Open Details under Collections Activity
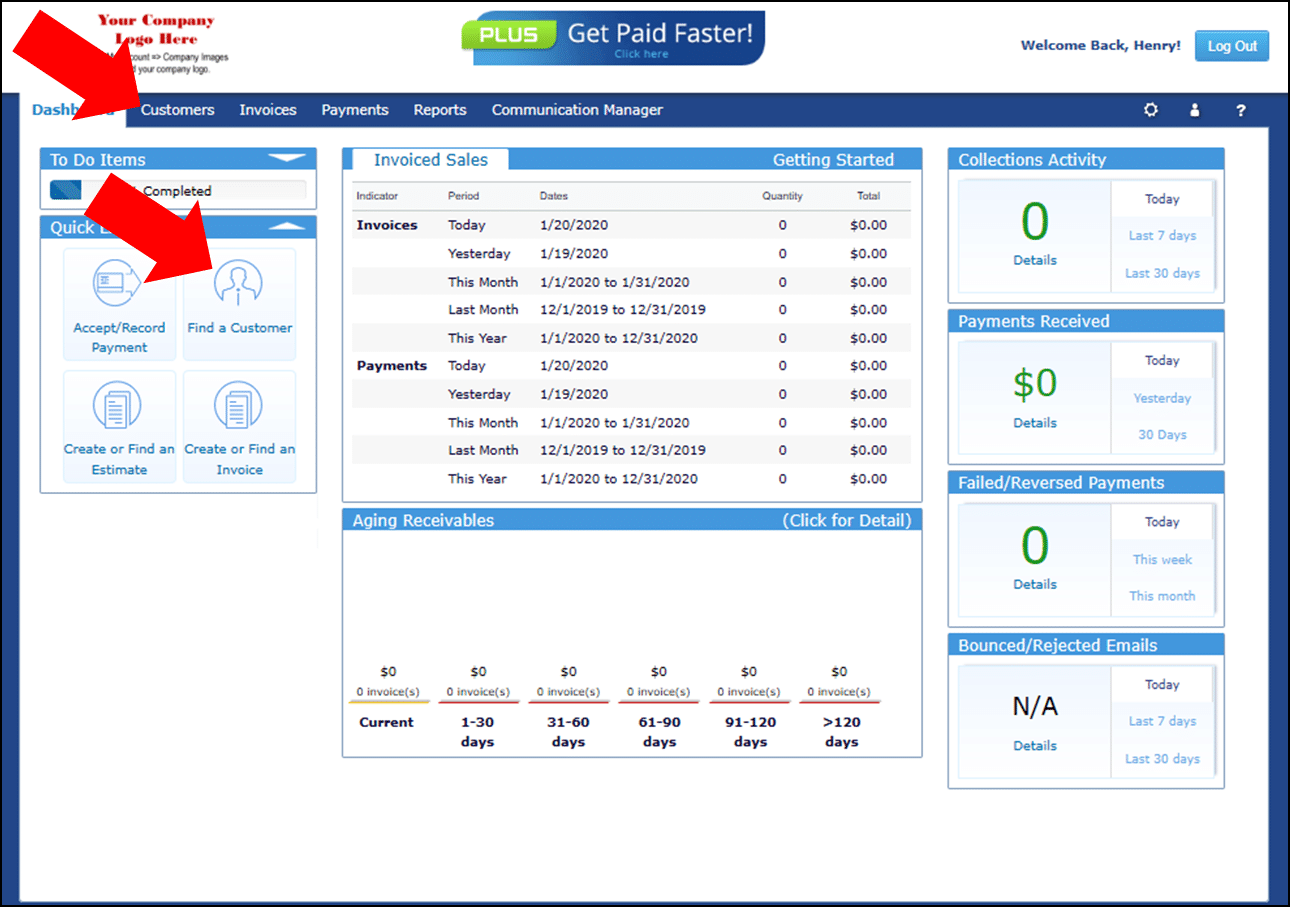The height and width of the screenshot is (907, 1290). click(x=1035, y=260)
